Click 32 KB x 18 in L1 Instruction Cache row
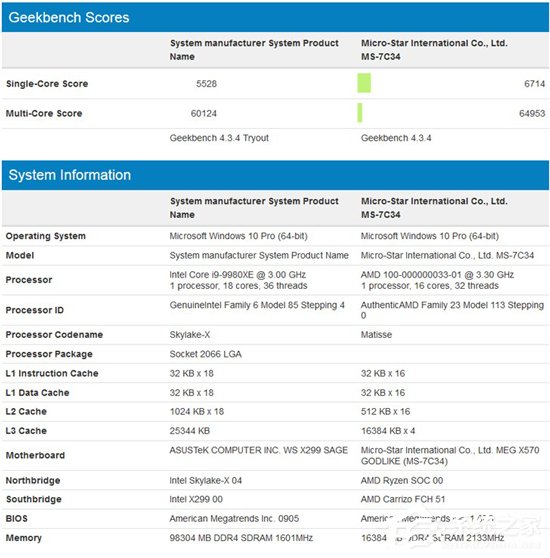 pos(191,373)
